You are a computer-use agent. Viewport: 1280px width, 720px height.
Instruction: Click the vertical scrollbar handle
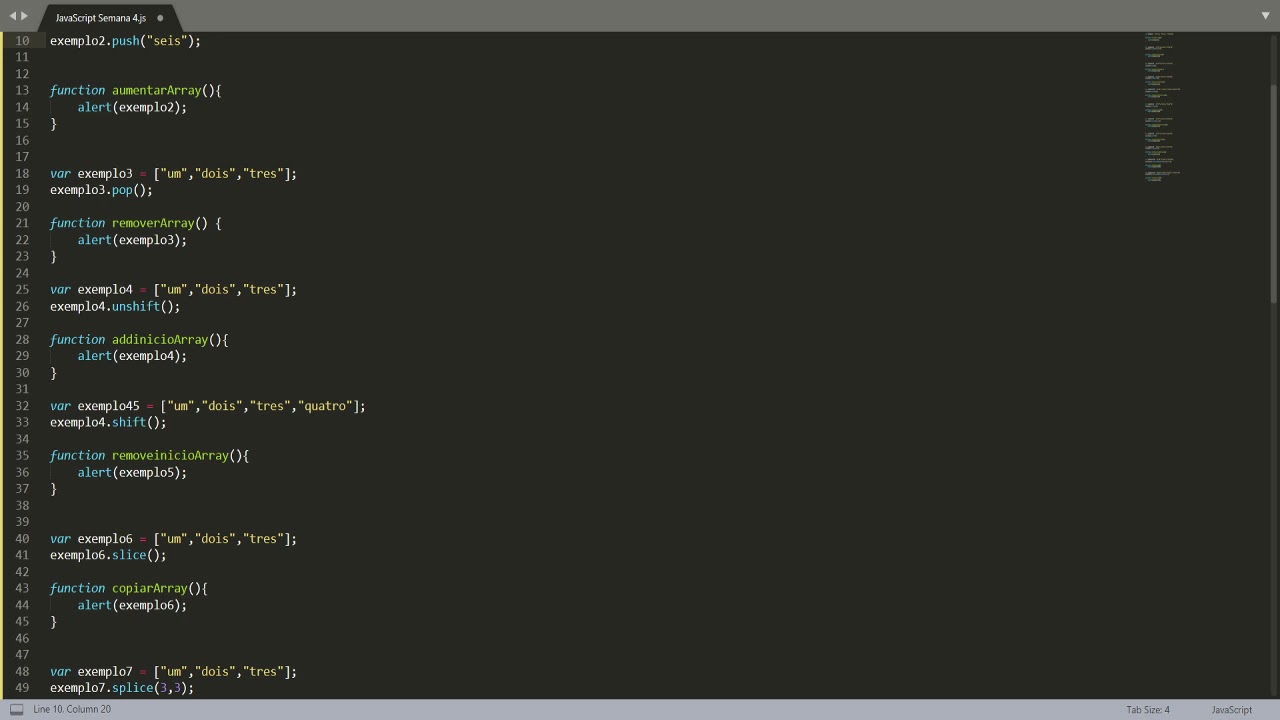[1273, 190]
